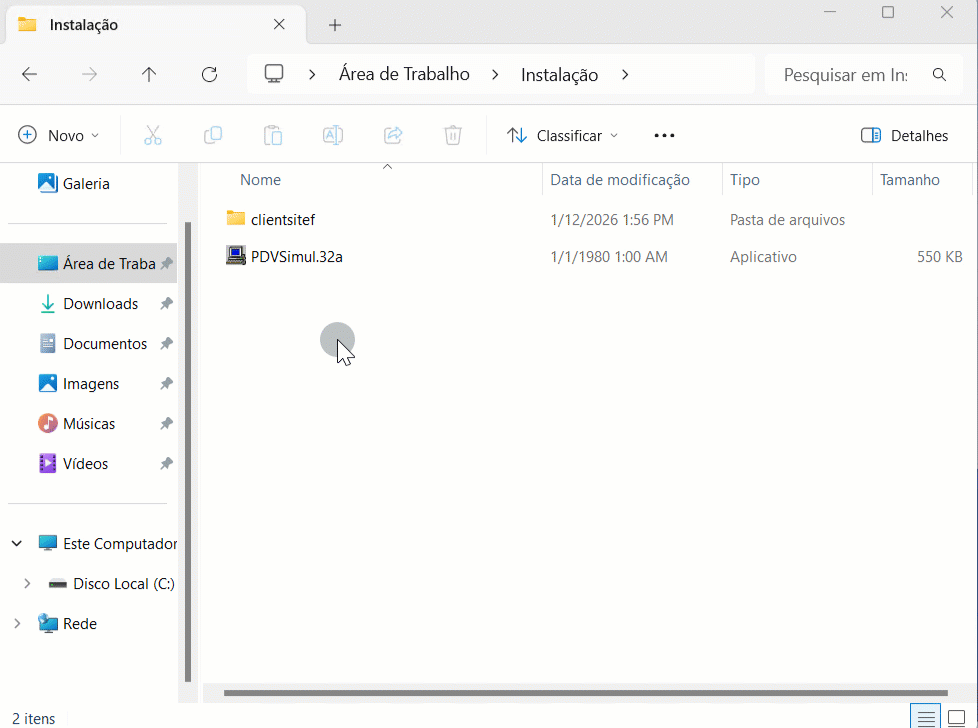
Task: Select the Instalação tab
Action: pos(156,25)
